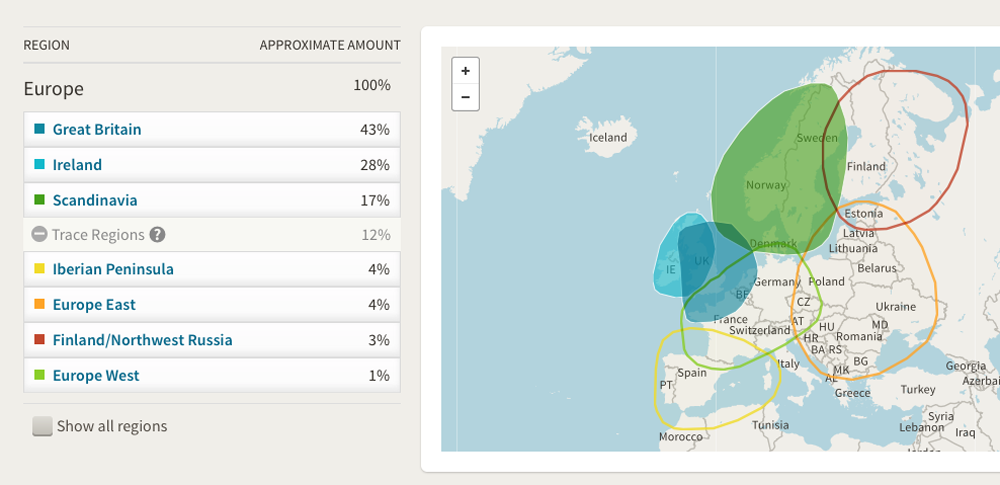Click Scandinavia green color swatch
Image resolution: width=1000 pixels, height=485 pixels.
coord(39,200)
